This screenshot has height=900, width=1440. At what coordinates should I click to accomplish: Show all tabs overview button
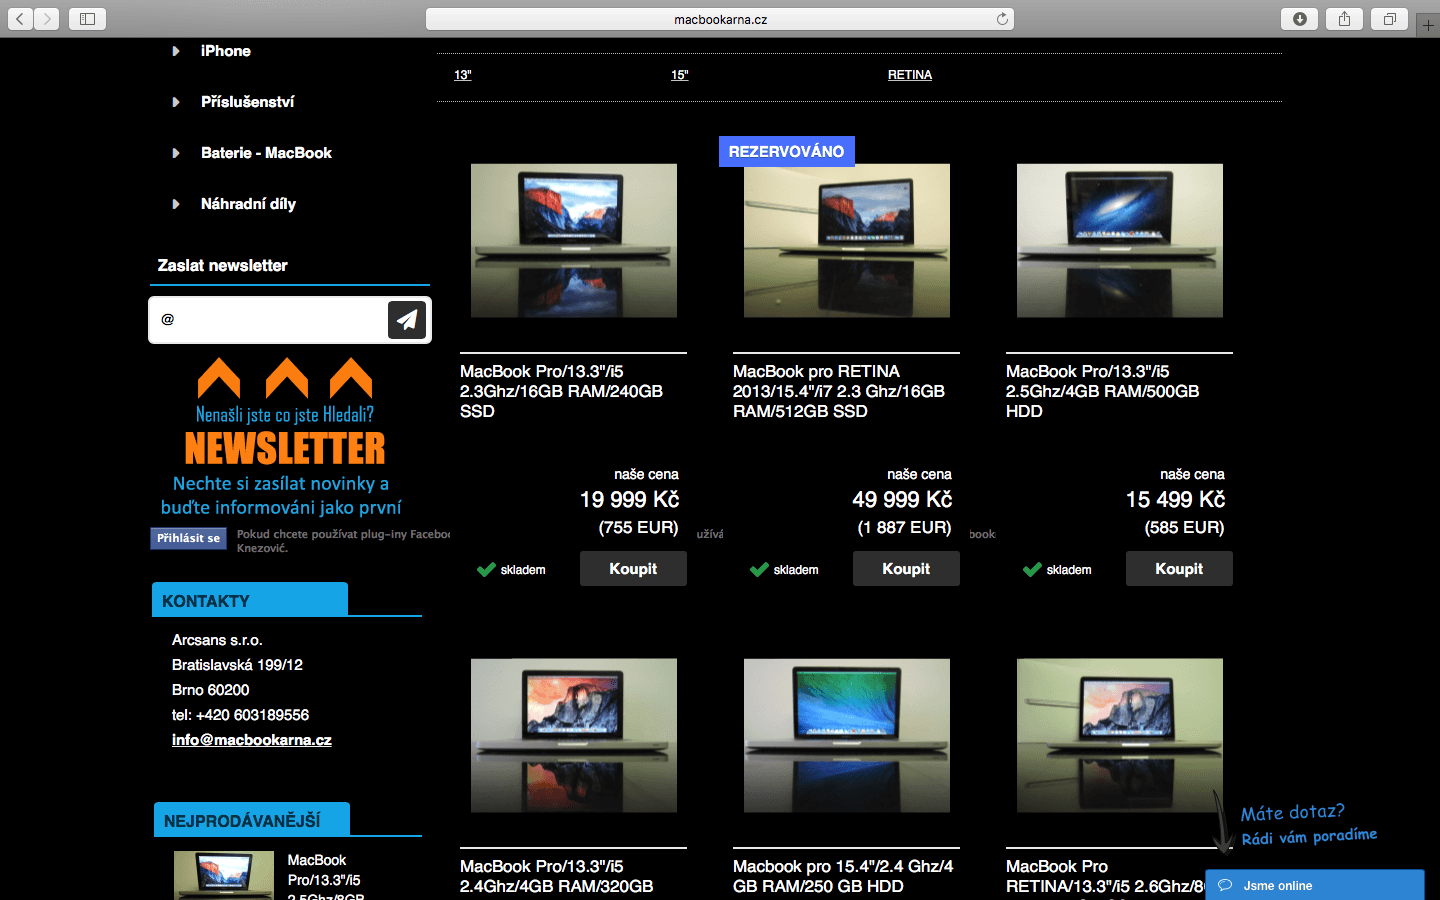[x=1389, y=19]
